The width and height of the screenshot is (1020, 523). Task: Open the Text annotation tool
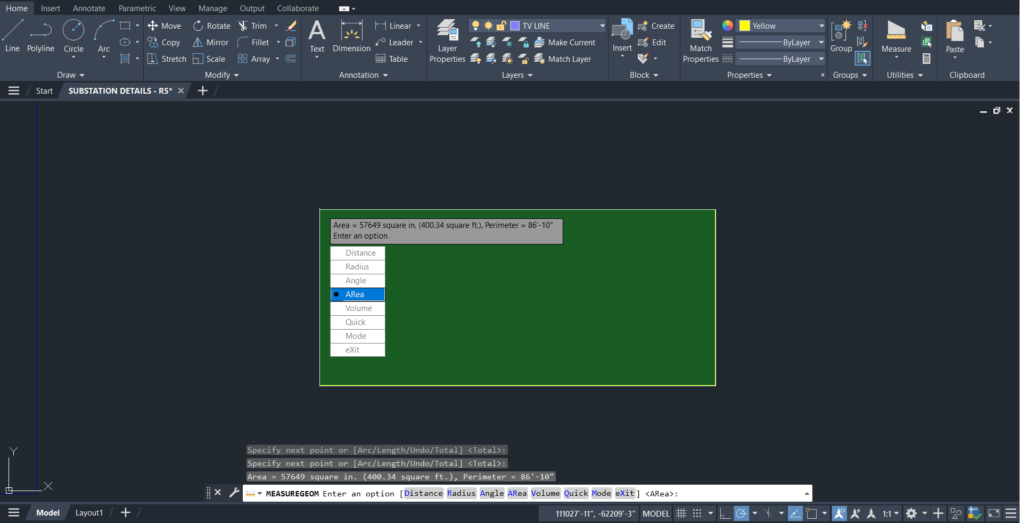point(317,37)
